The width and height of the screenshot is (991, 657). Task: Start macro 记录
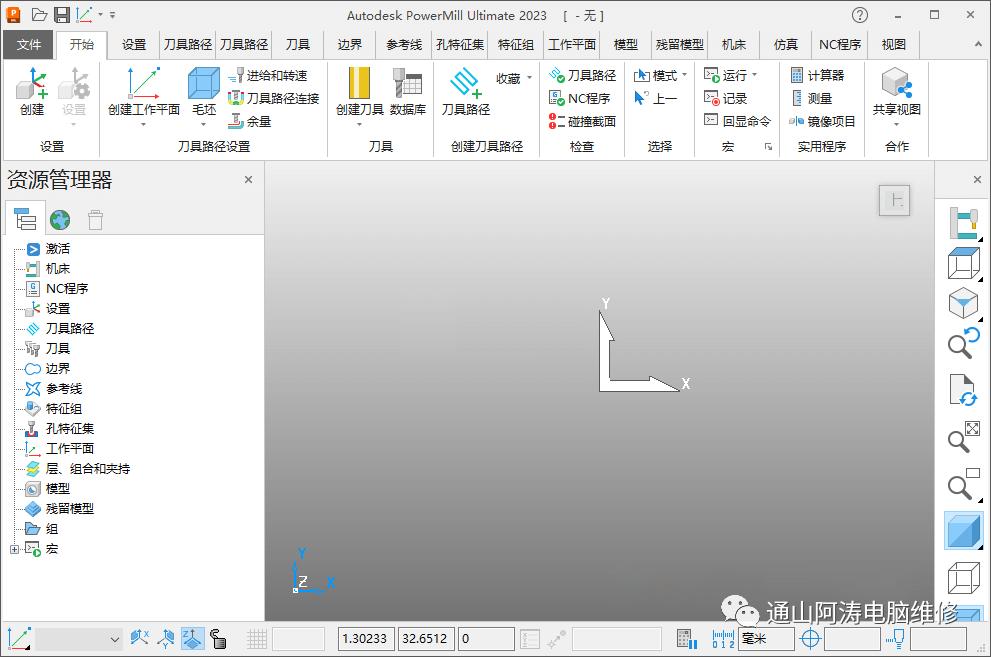pyautogui.click(x=726, y=99)
